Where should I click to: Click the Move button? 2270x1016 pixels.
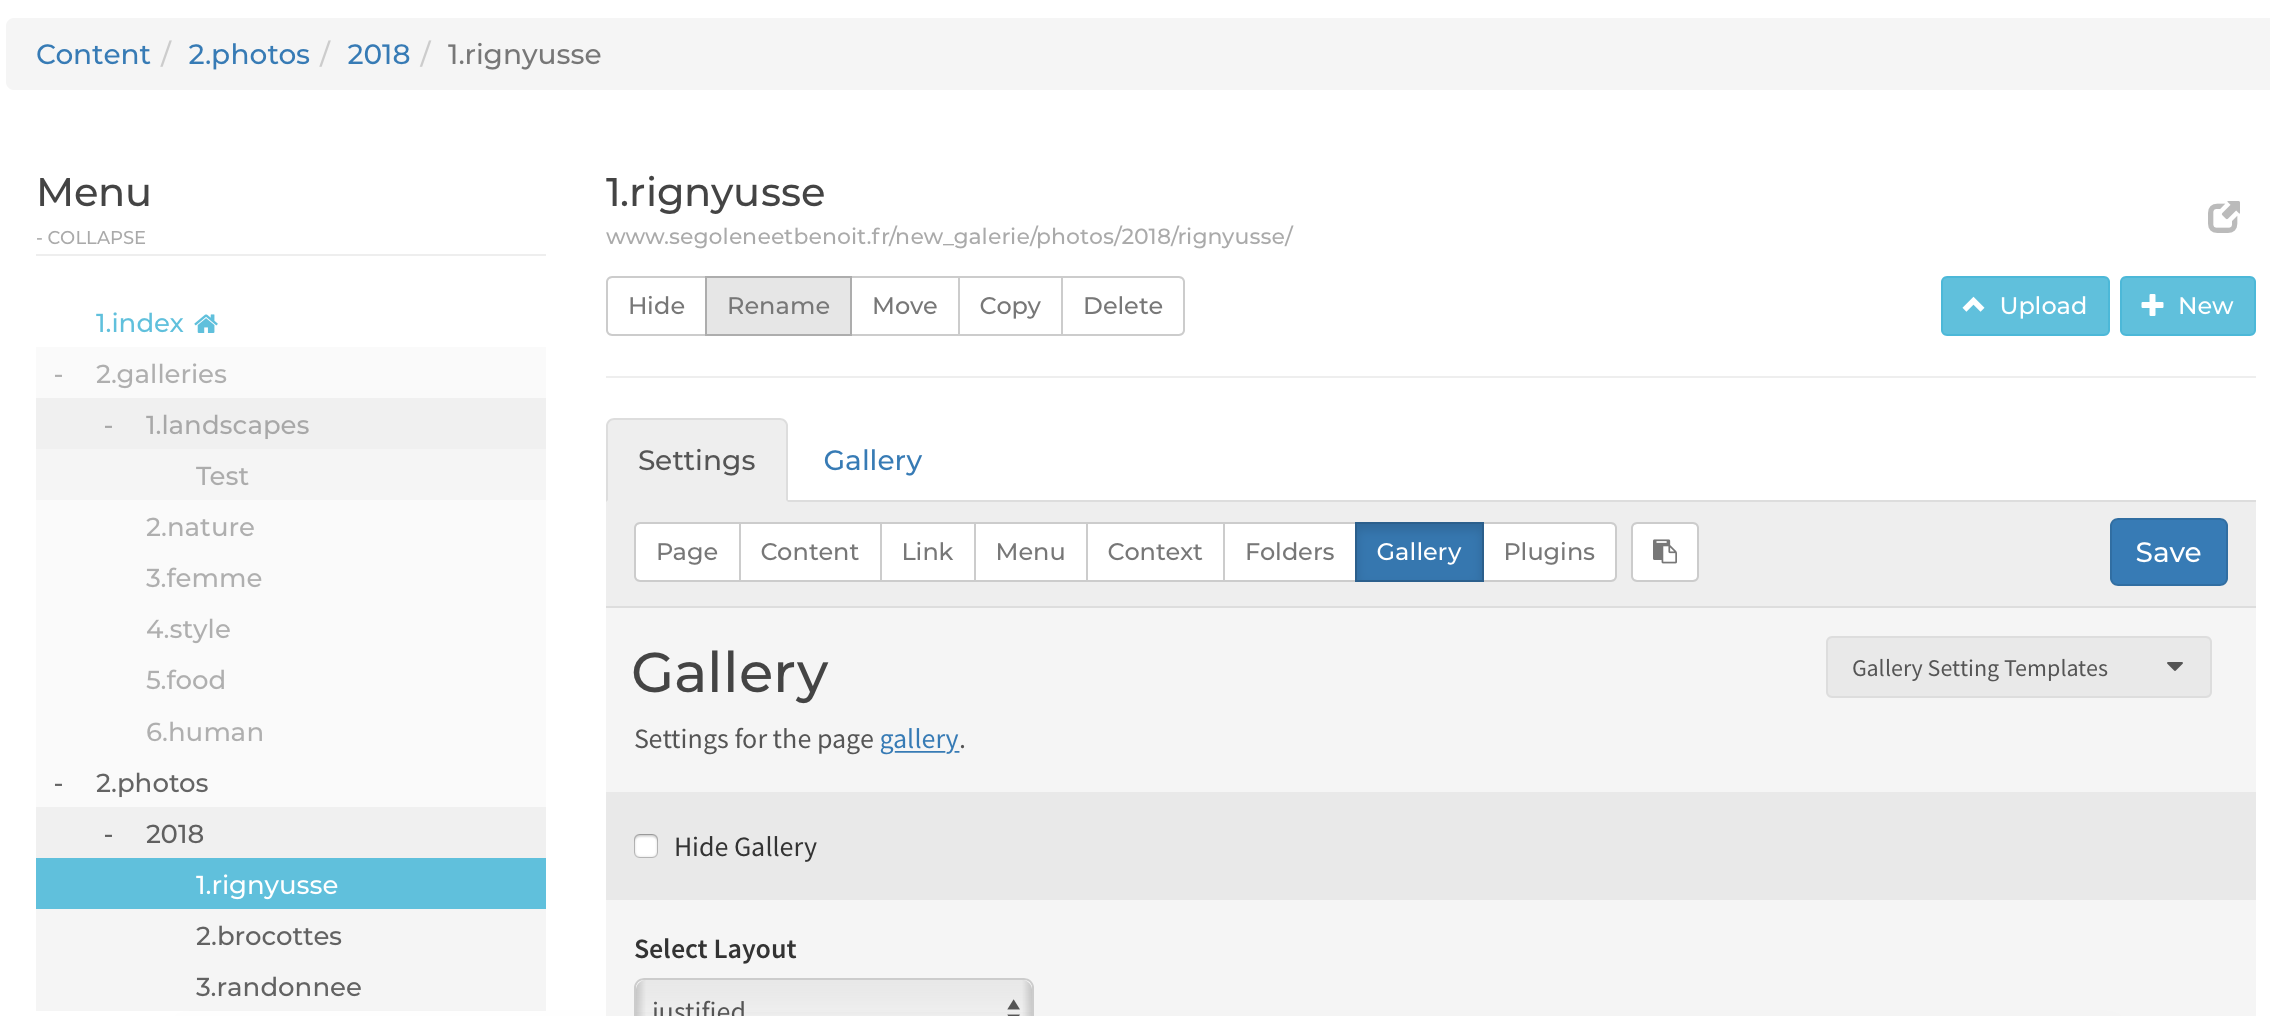[x=905, y=305]
